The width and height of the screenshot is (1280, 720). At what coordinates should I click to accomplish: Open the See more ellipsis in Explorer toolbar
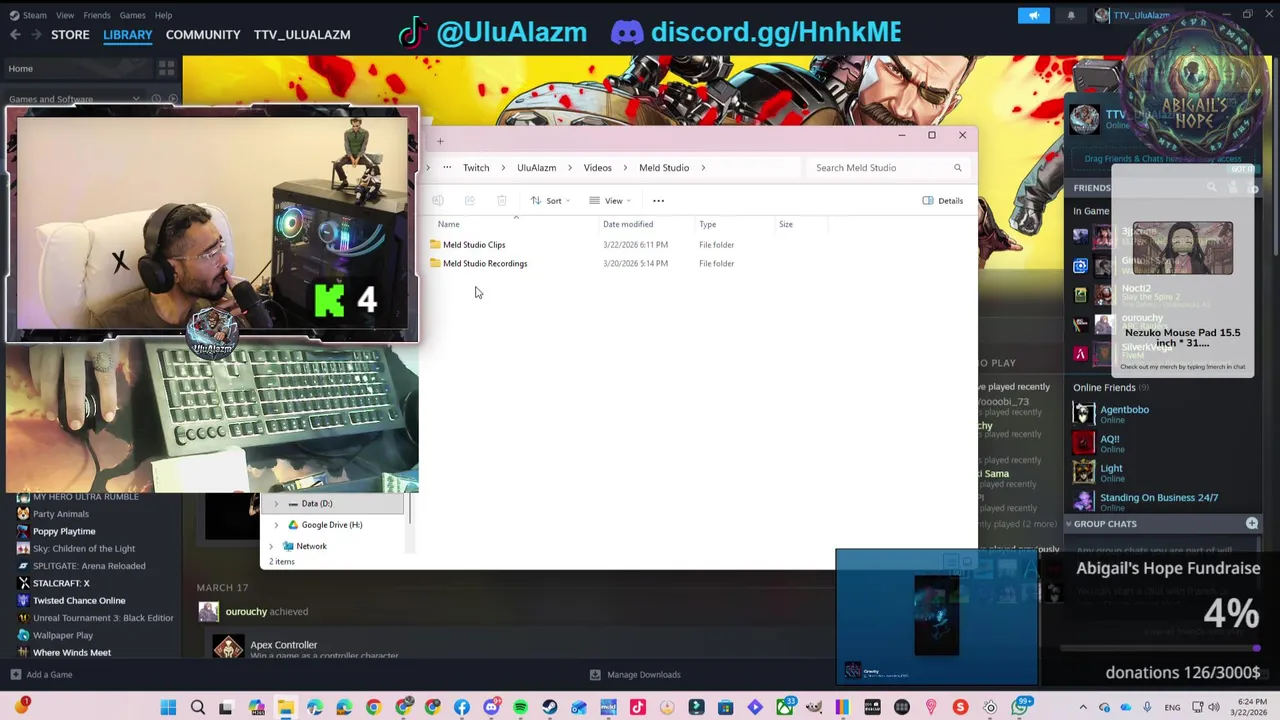point(658,201)
